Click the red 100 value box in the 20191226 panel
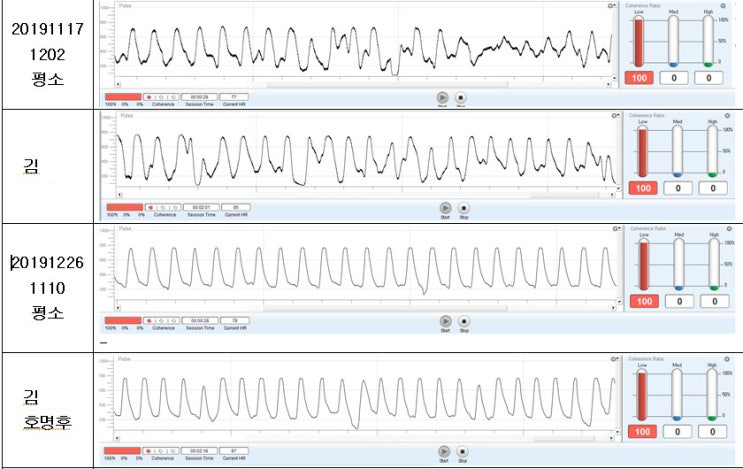The height and width of the screenshot is (469, 743). tap(644, 302)
